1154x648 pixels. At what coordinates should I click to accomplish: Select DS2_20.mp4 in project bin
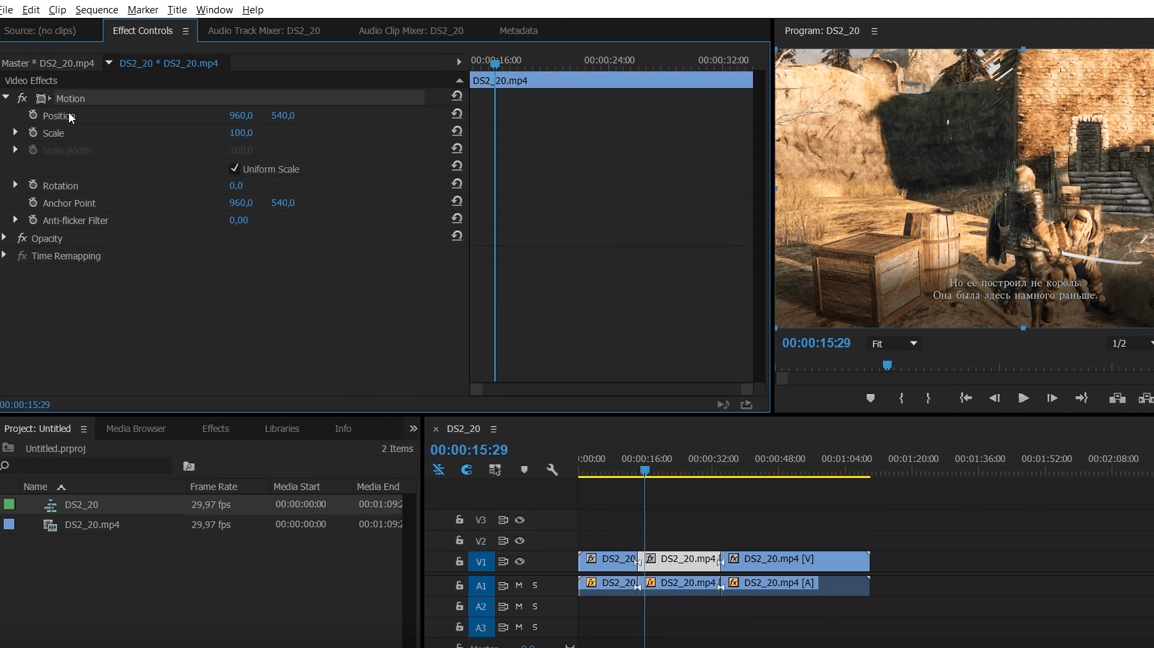coord(92,525)
